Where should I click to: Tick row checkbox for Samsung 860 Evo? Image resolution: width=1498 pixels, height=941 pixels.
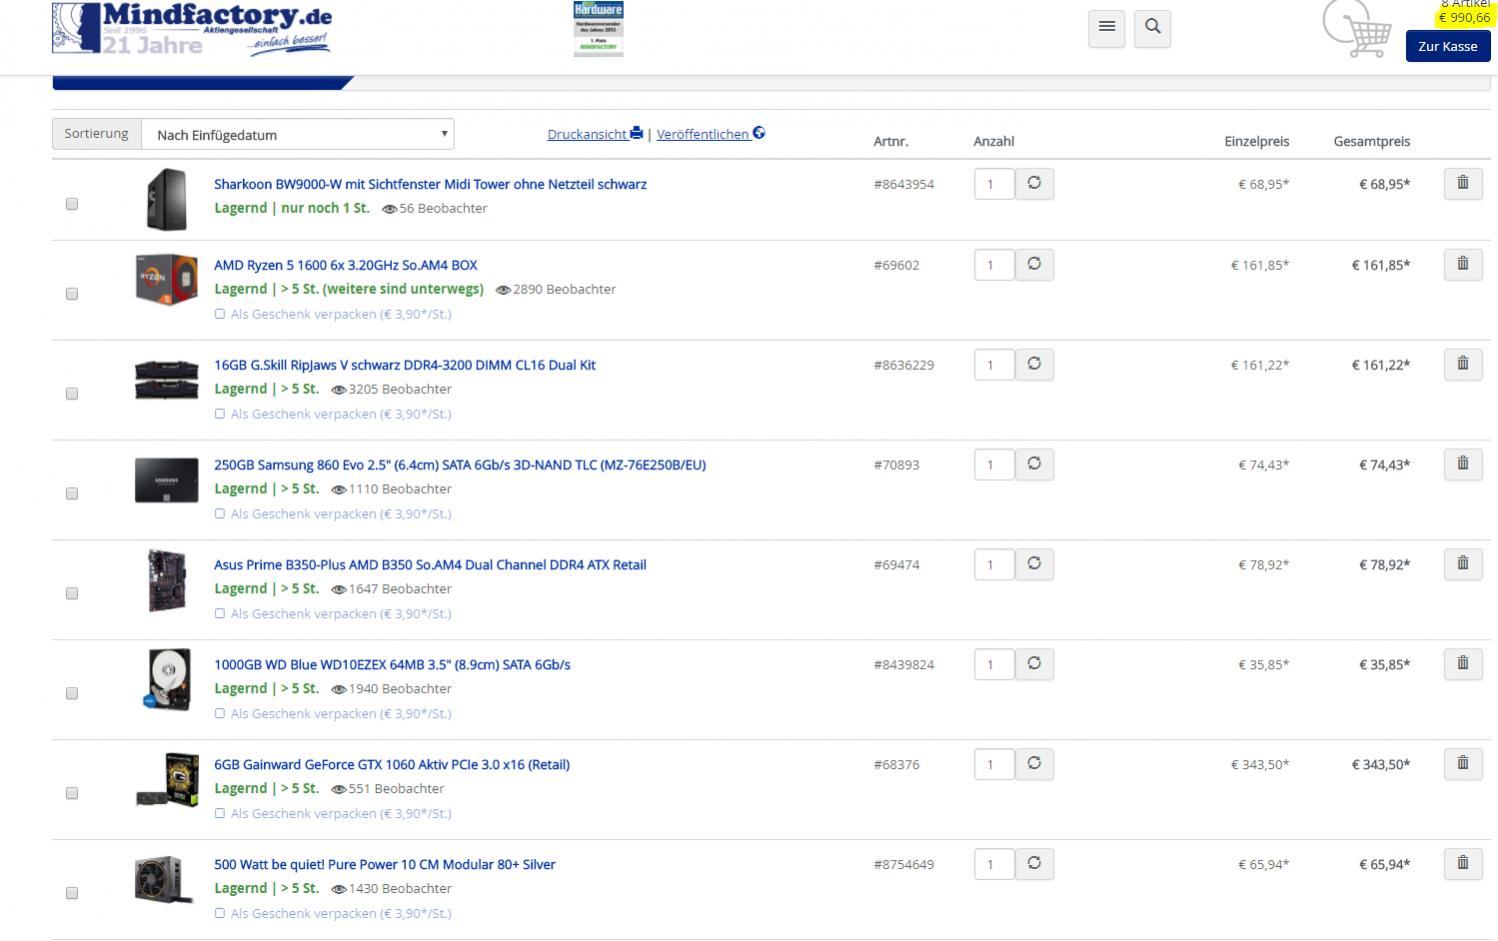[72, 494]
